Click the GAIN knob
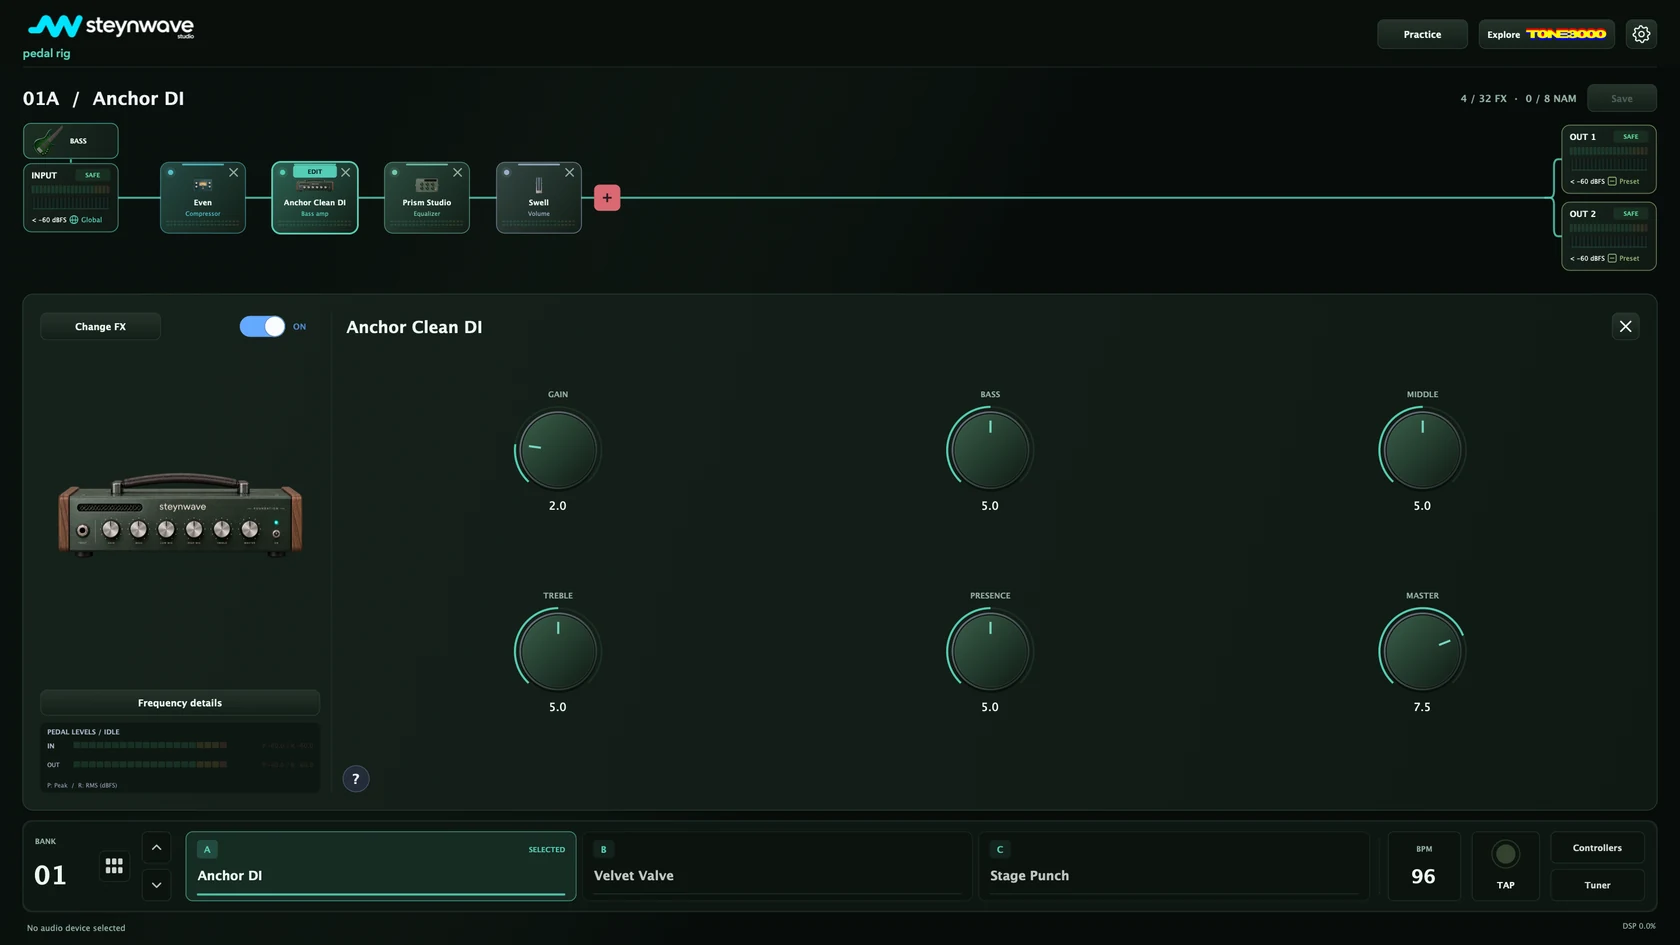 (558, 450)
